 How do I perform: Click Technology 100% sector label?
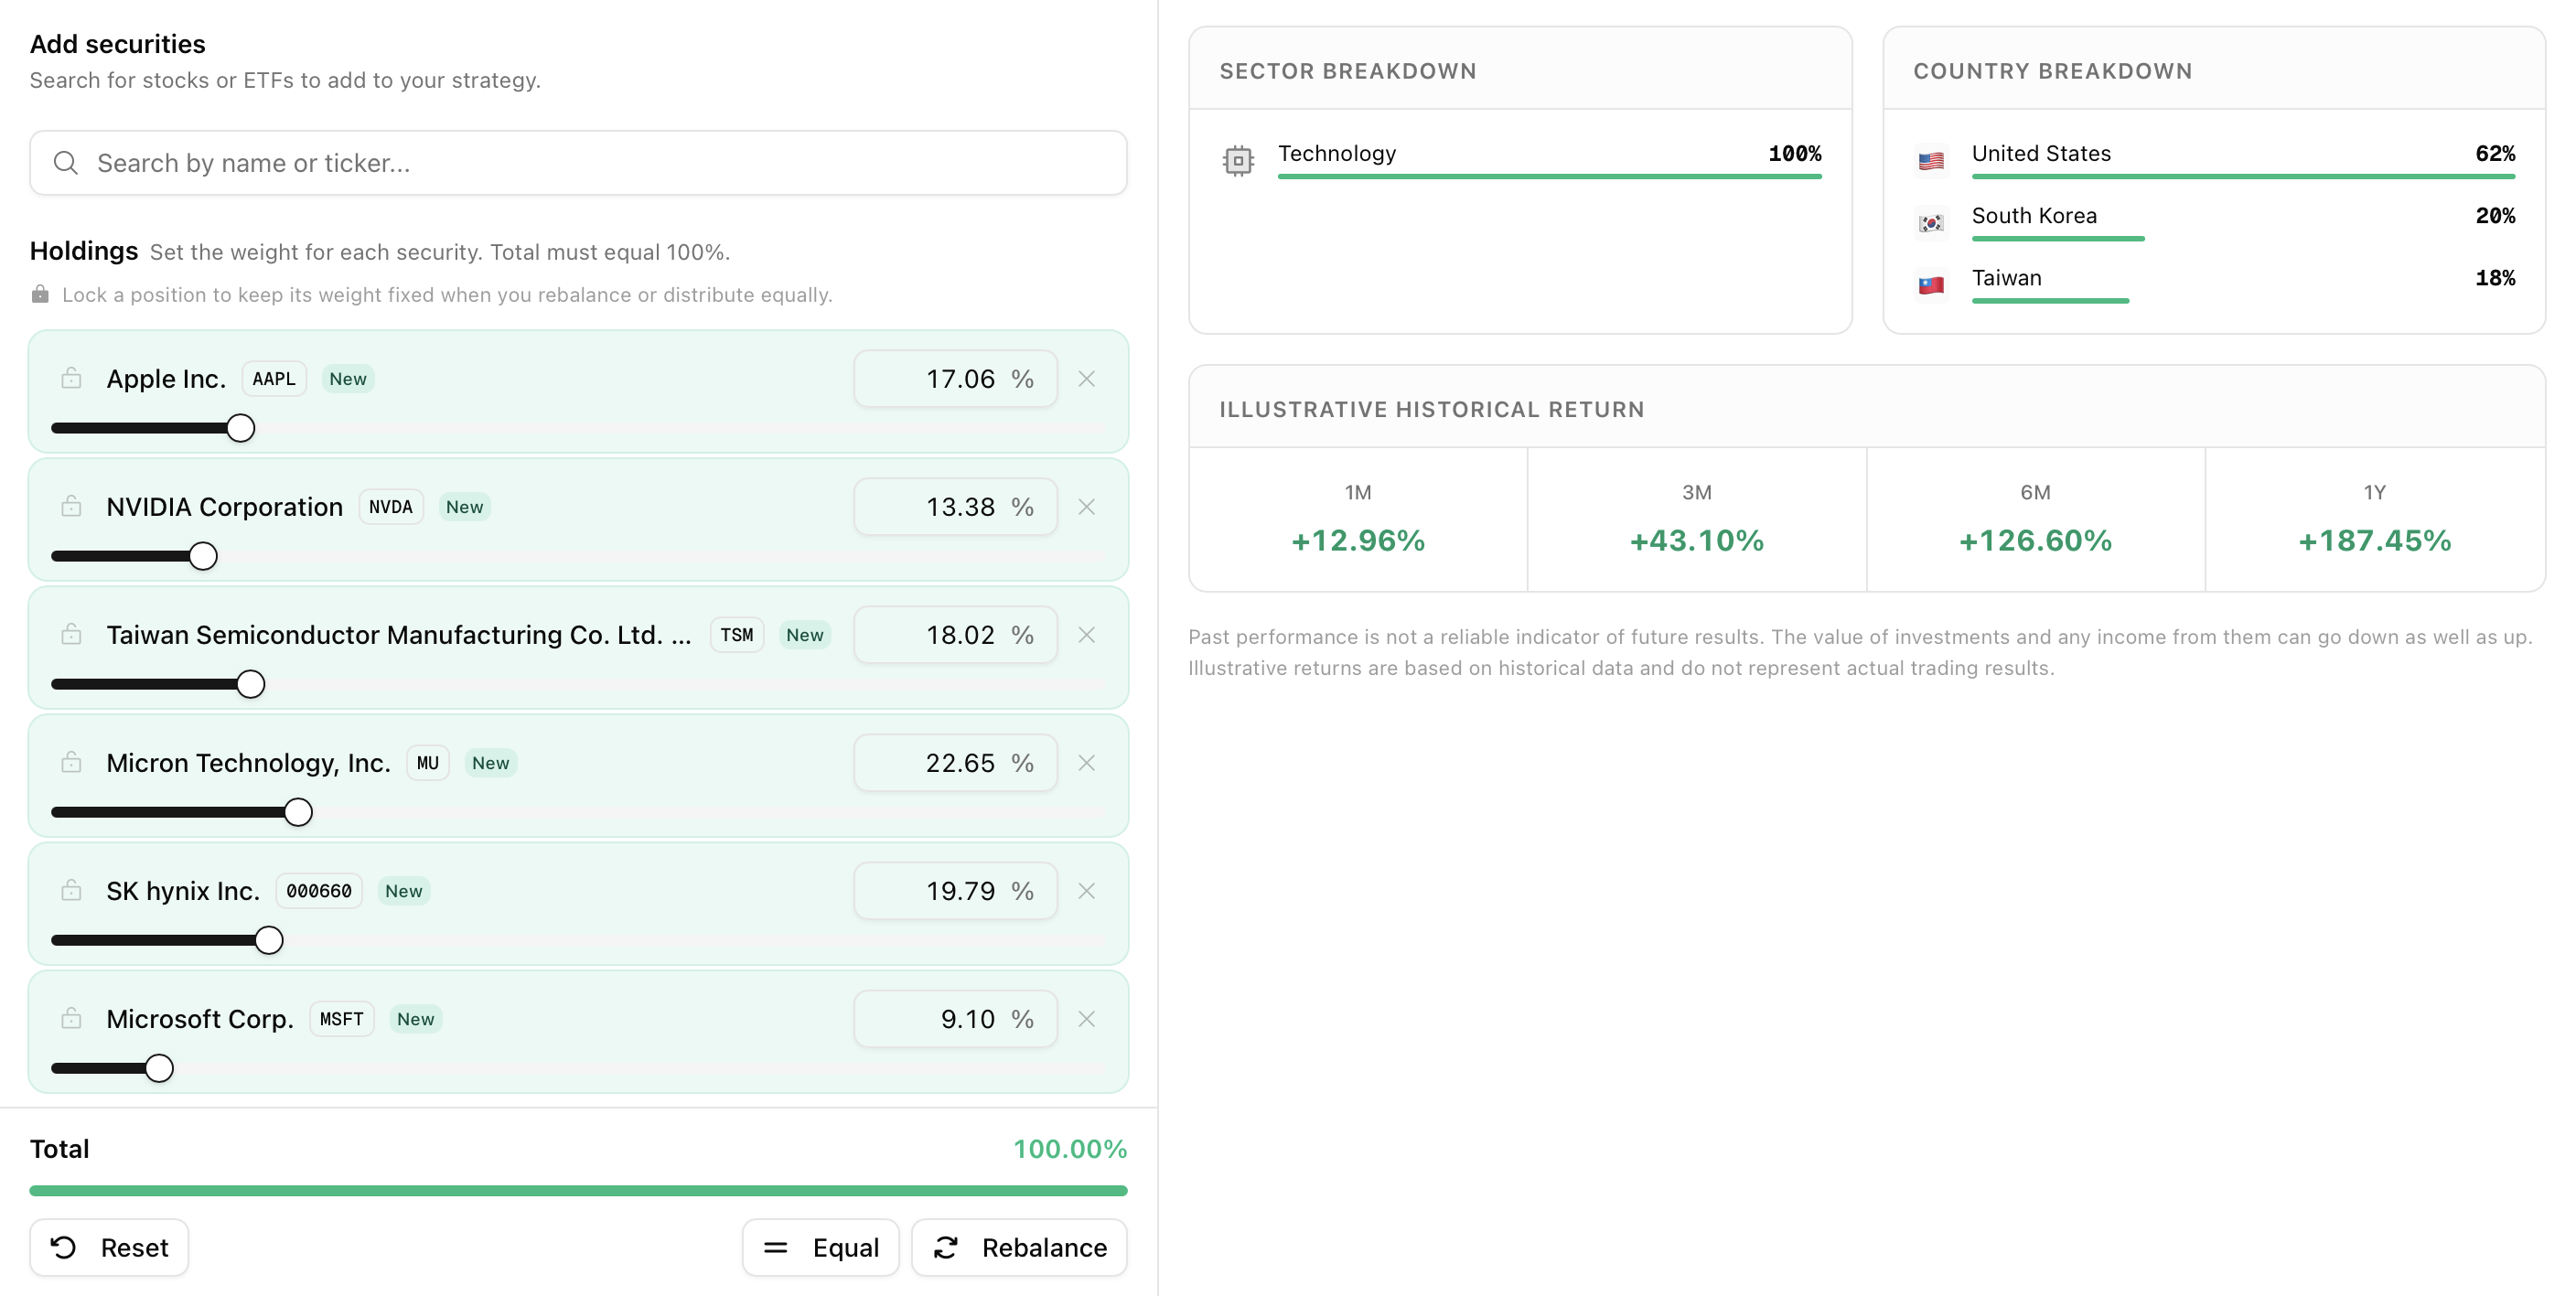click(1337, 153)
